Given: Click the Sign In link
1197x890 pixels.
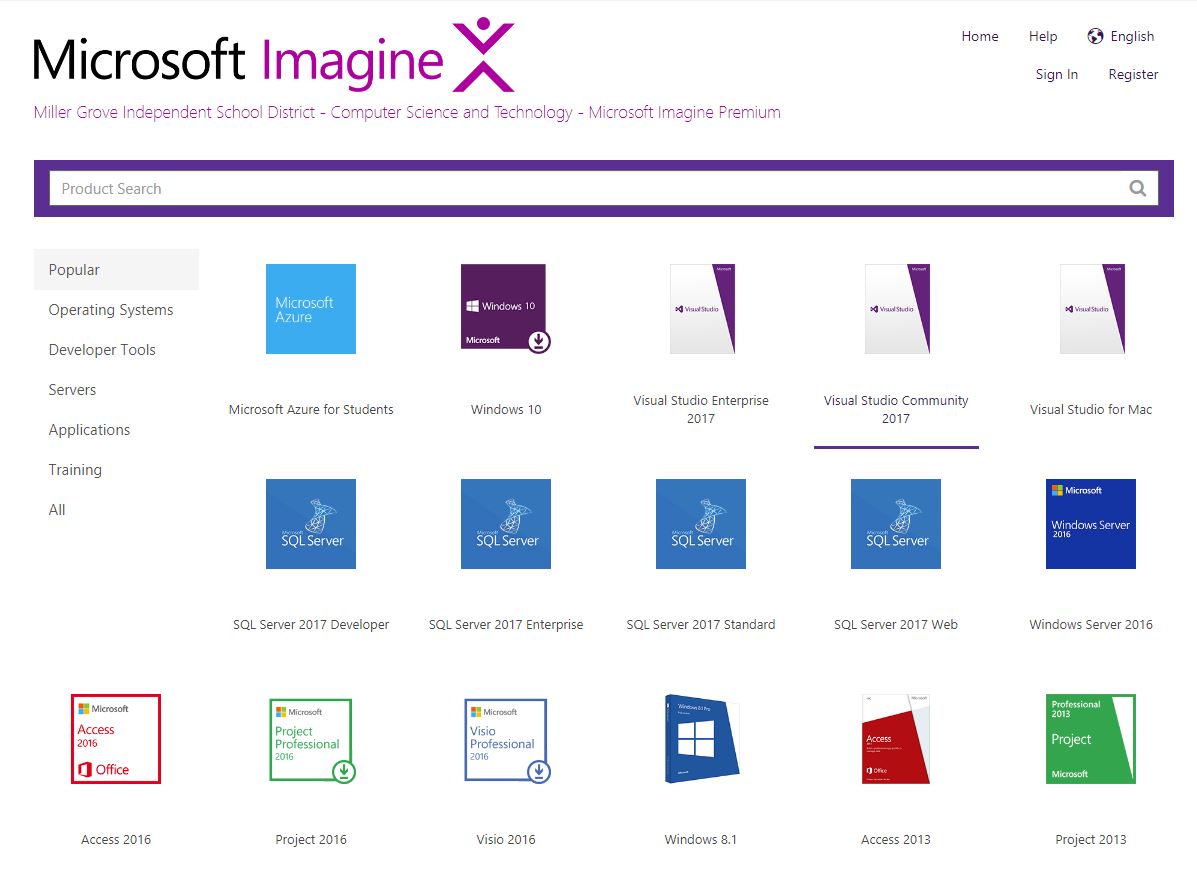Looking at the screenshot, I should click(x=1057, y=74).
